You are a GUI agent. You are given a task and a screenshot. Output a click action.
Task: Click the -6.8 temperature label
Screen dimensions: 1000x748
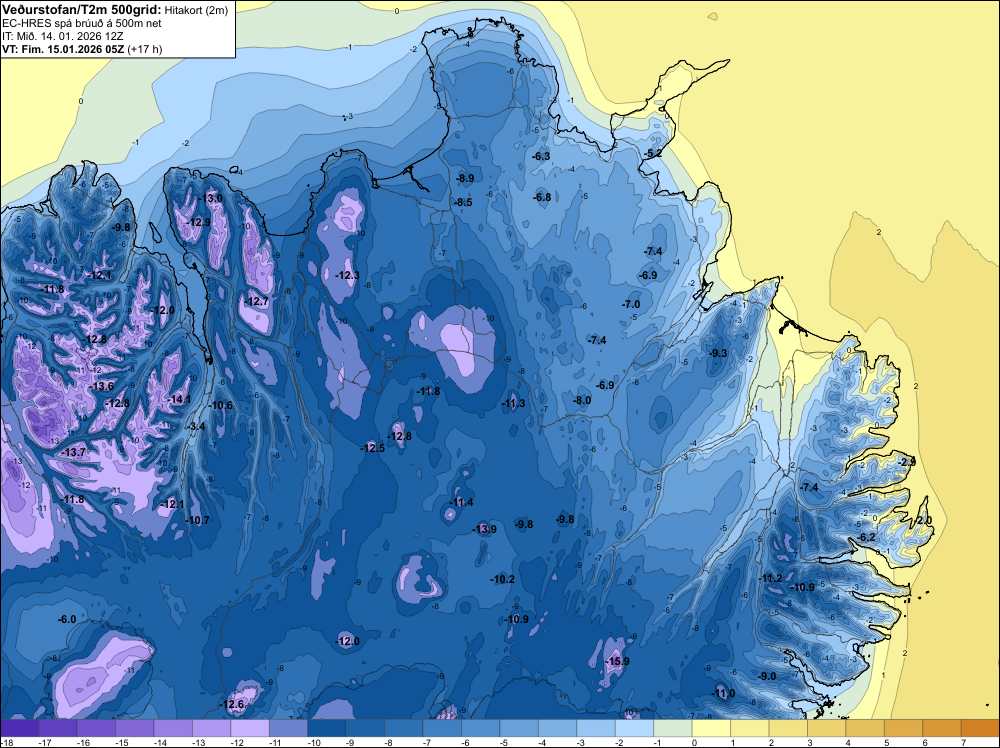(542, 198)
